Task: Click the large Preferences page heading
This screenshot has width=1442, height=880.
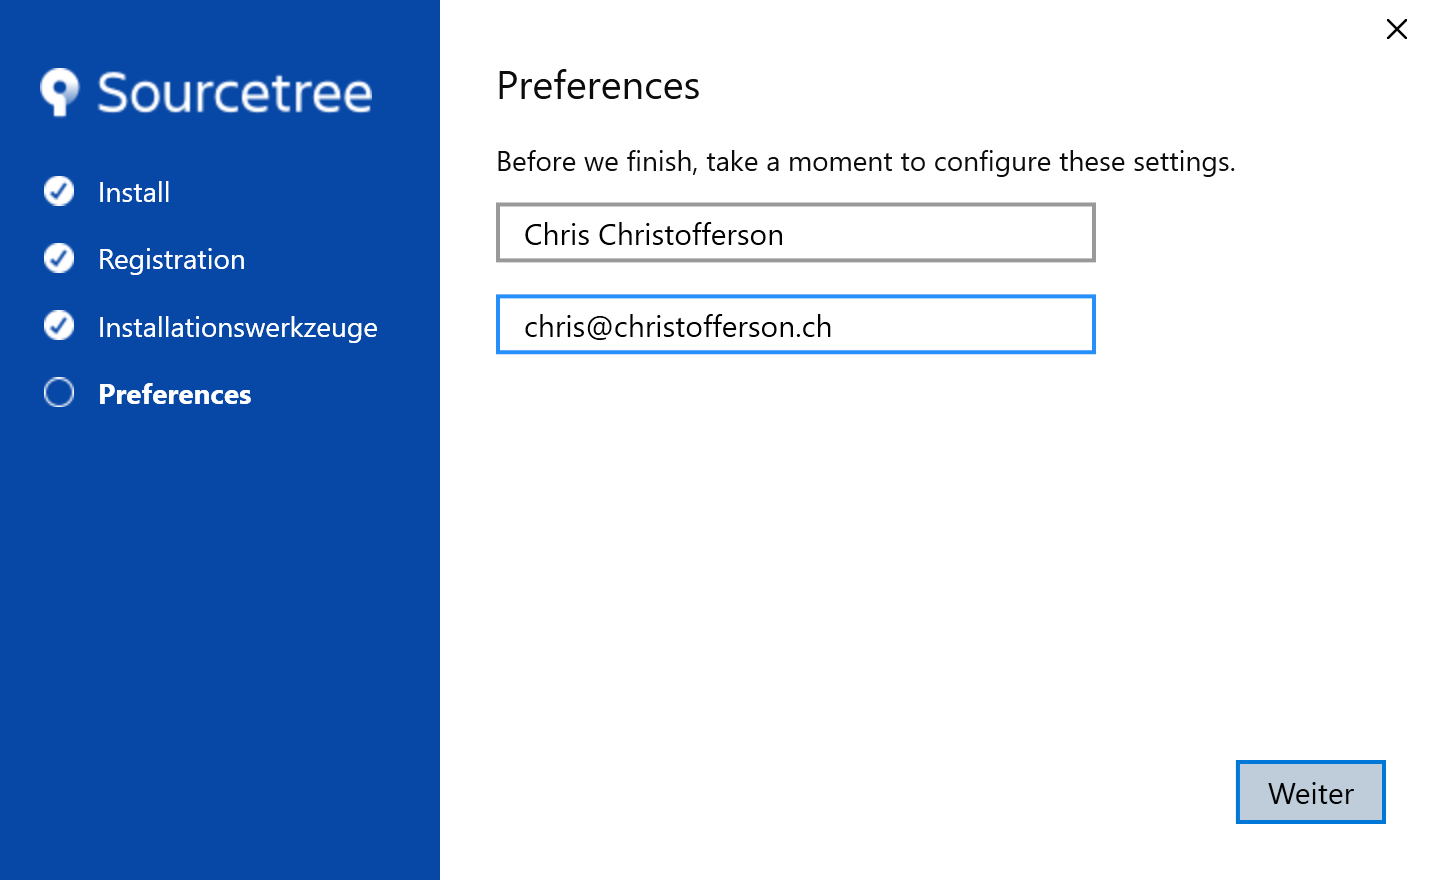Action: [598, 86]
